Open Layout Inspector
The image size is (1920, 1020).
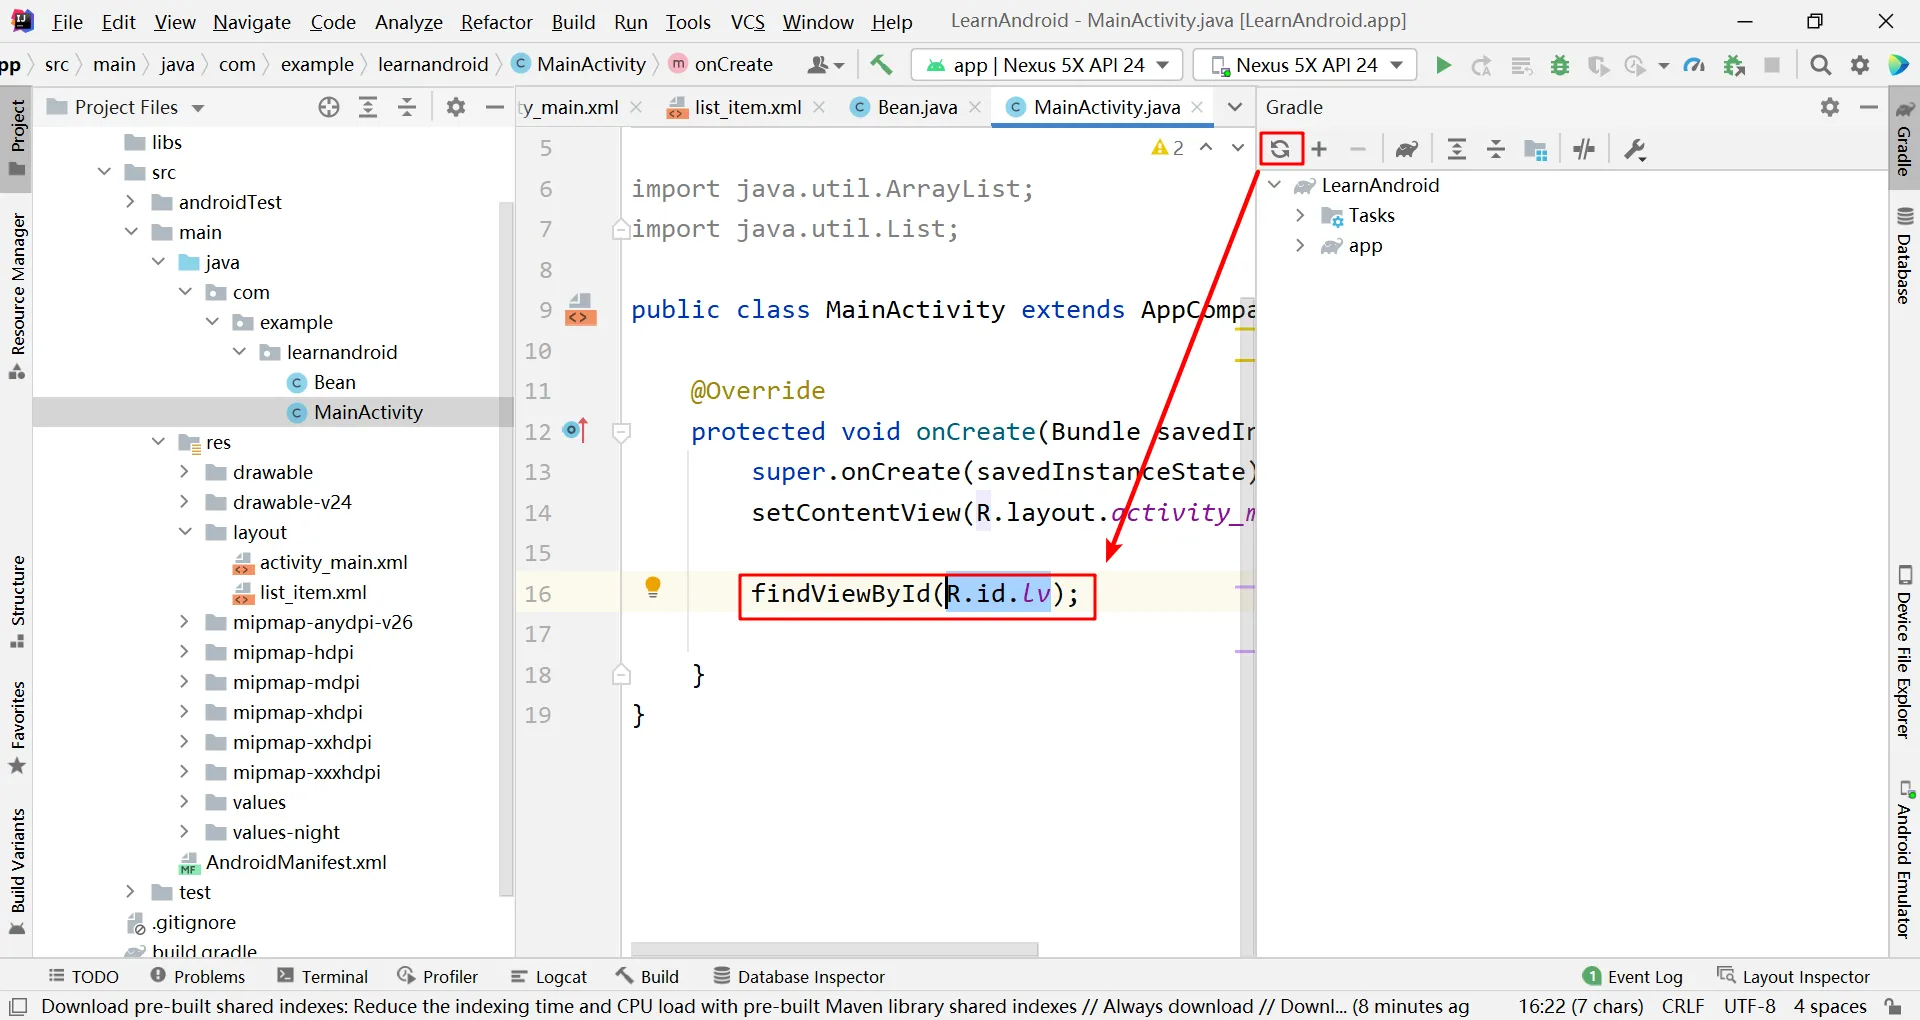1793,976
